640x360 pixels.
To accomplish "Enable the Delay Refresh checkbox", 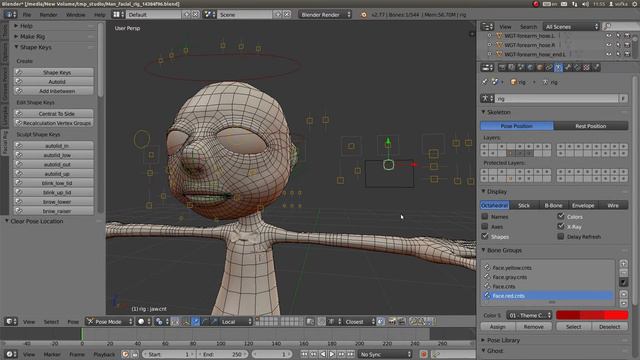I will pos(561,236).
